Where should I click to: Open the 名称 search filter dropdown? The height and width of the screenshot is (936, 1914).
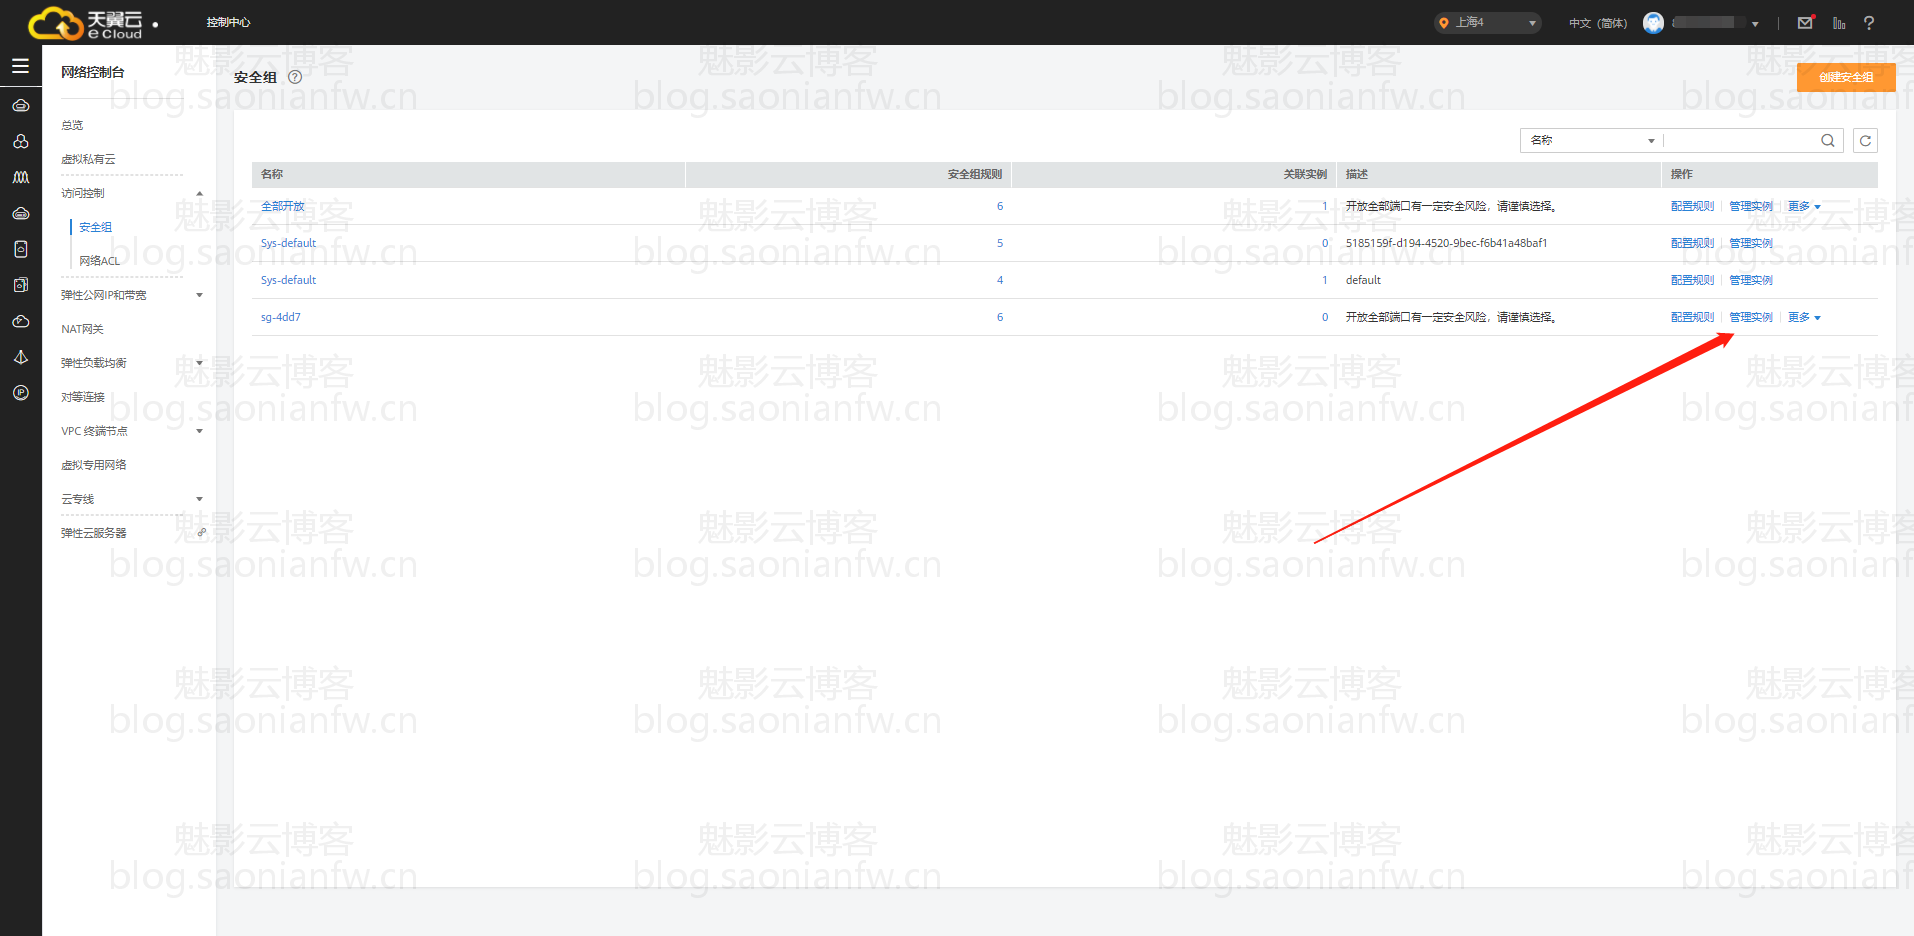[1592, 141]
